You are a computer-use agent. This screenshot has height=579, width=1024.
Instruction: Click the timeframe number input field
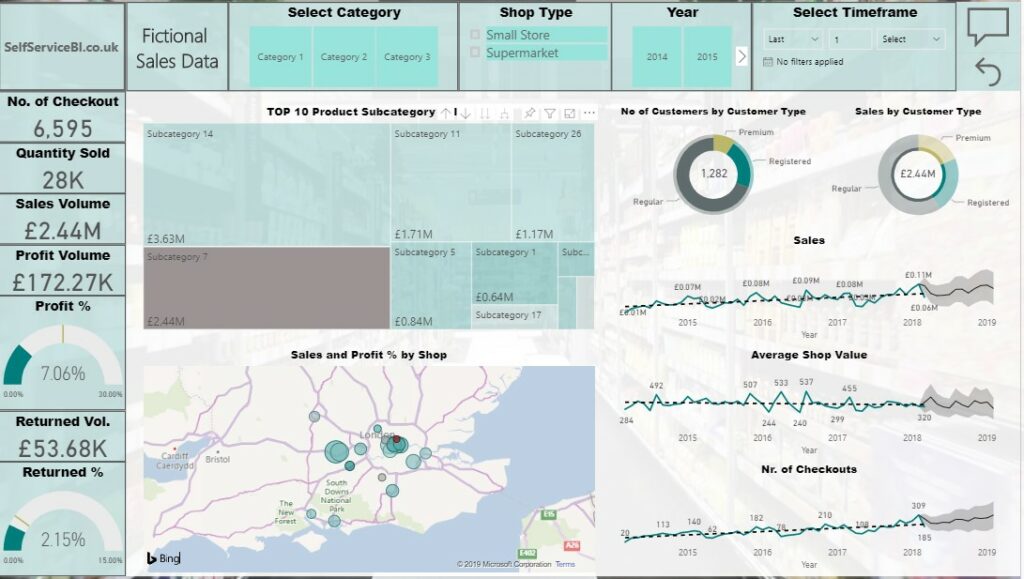[850, 39]
